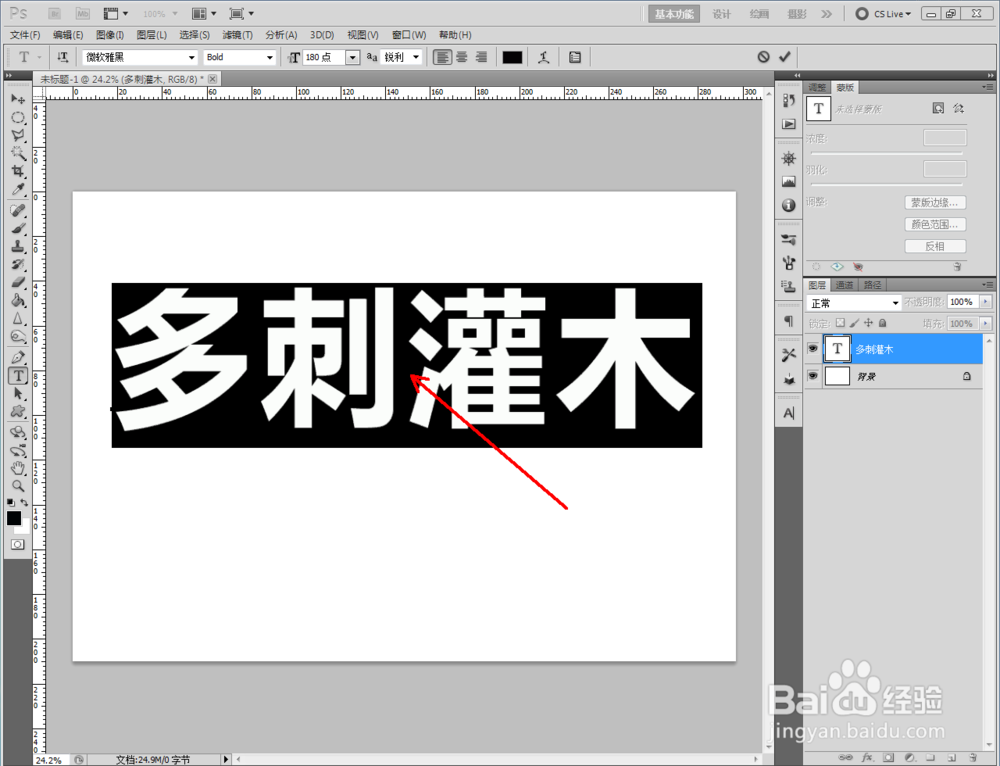Select the Crop tool
1000x766 pixels.
(x=18, y=171)
